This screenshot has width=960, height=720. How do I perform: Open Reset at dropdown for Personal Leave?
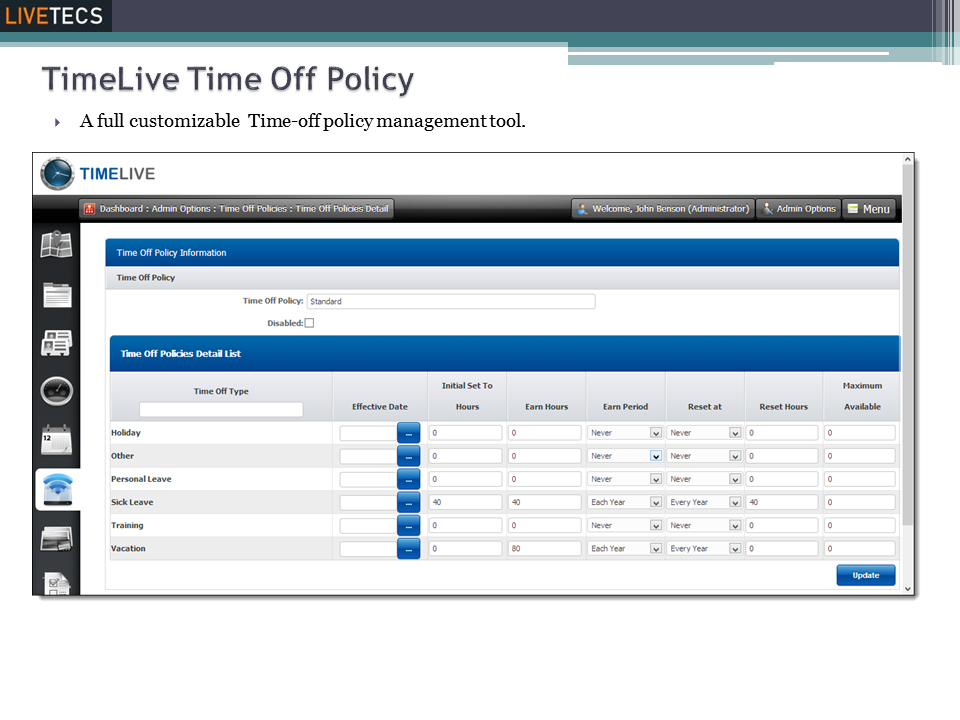pyautogui.click(x=735, y=479)
